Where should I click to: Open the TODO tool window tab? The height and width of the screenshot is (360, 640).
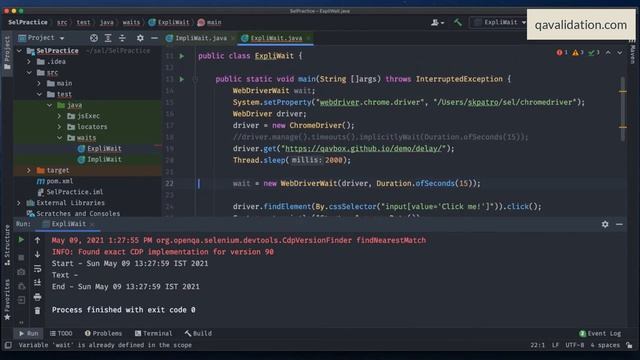(x=61, y=333)
